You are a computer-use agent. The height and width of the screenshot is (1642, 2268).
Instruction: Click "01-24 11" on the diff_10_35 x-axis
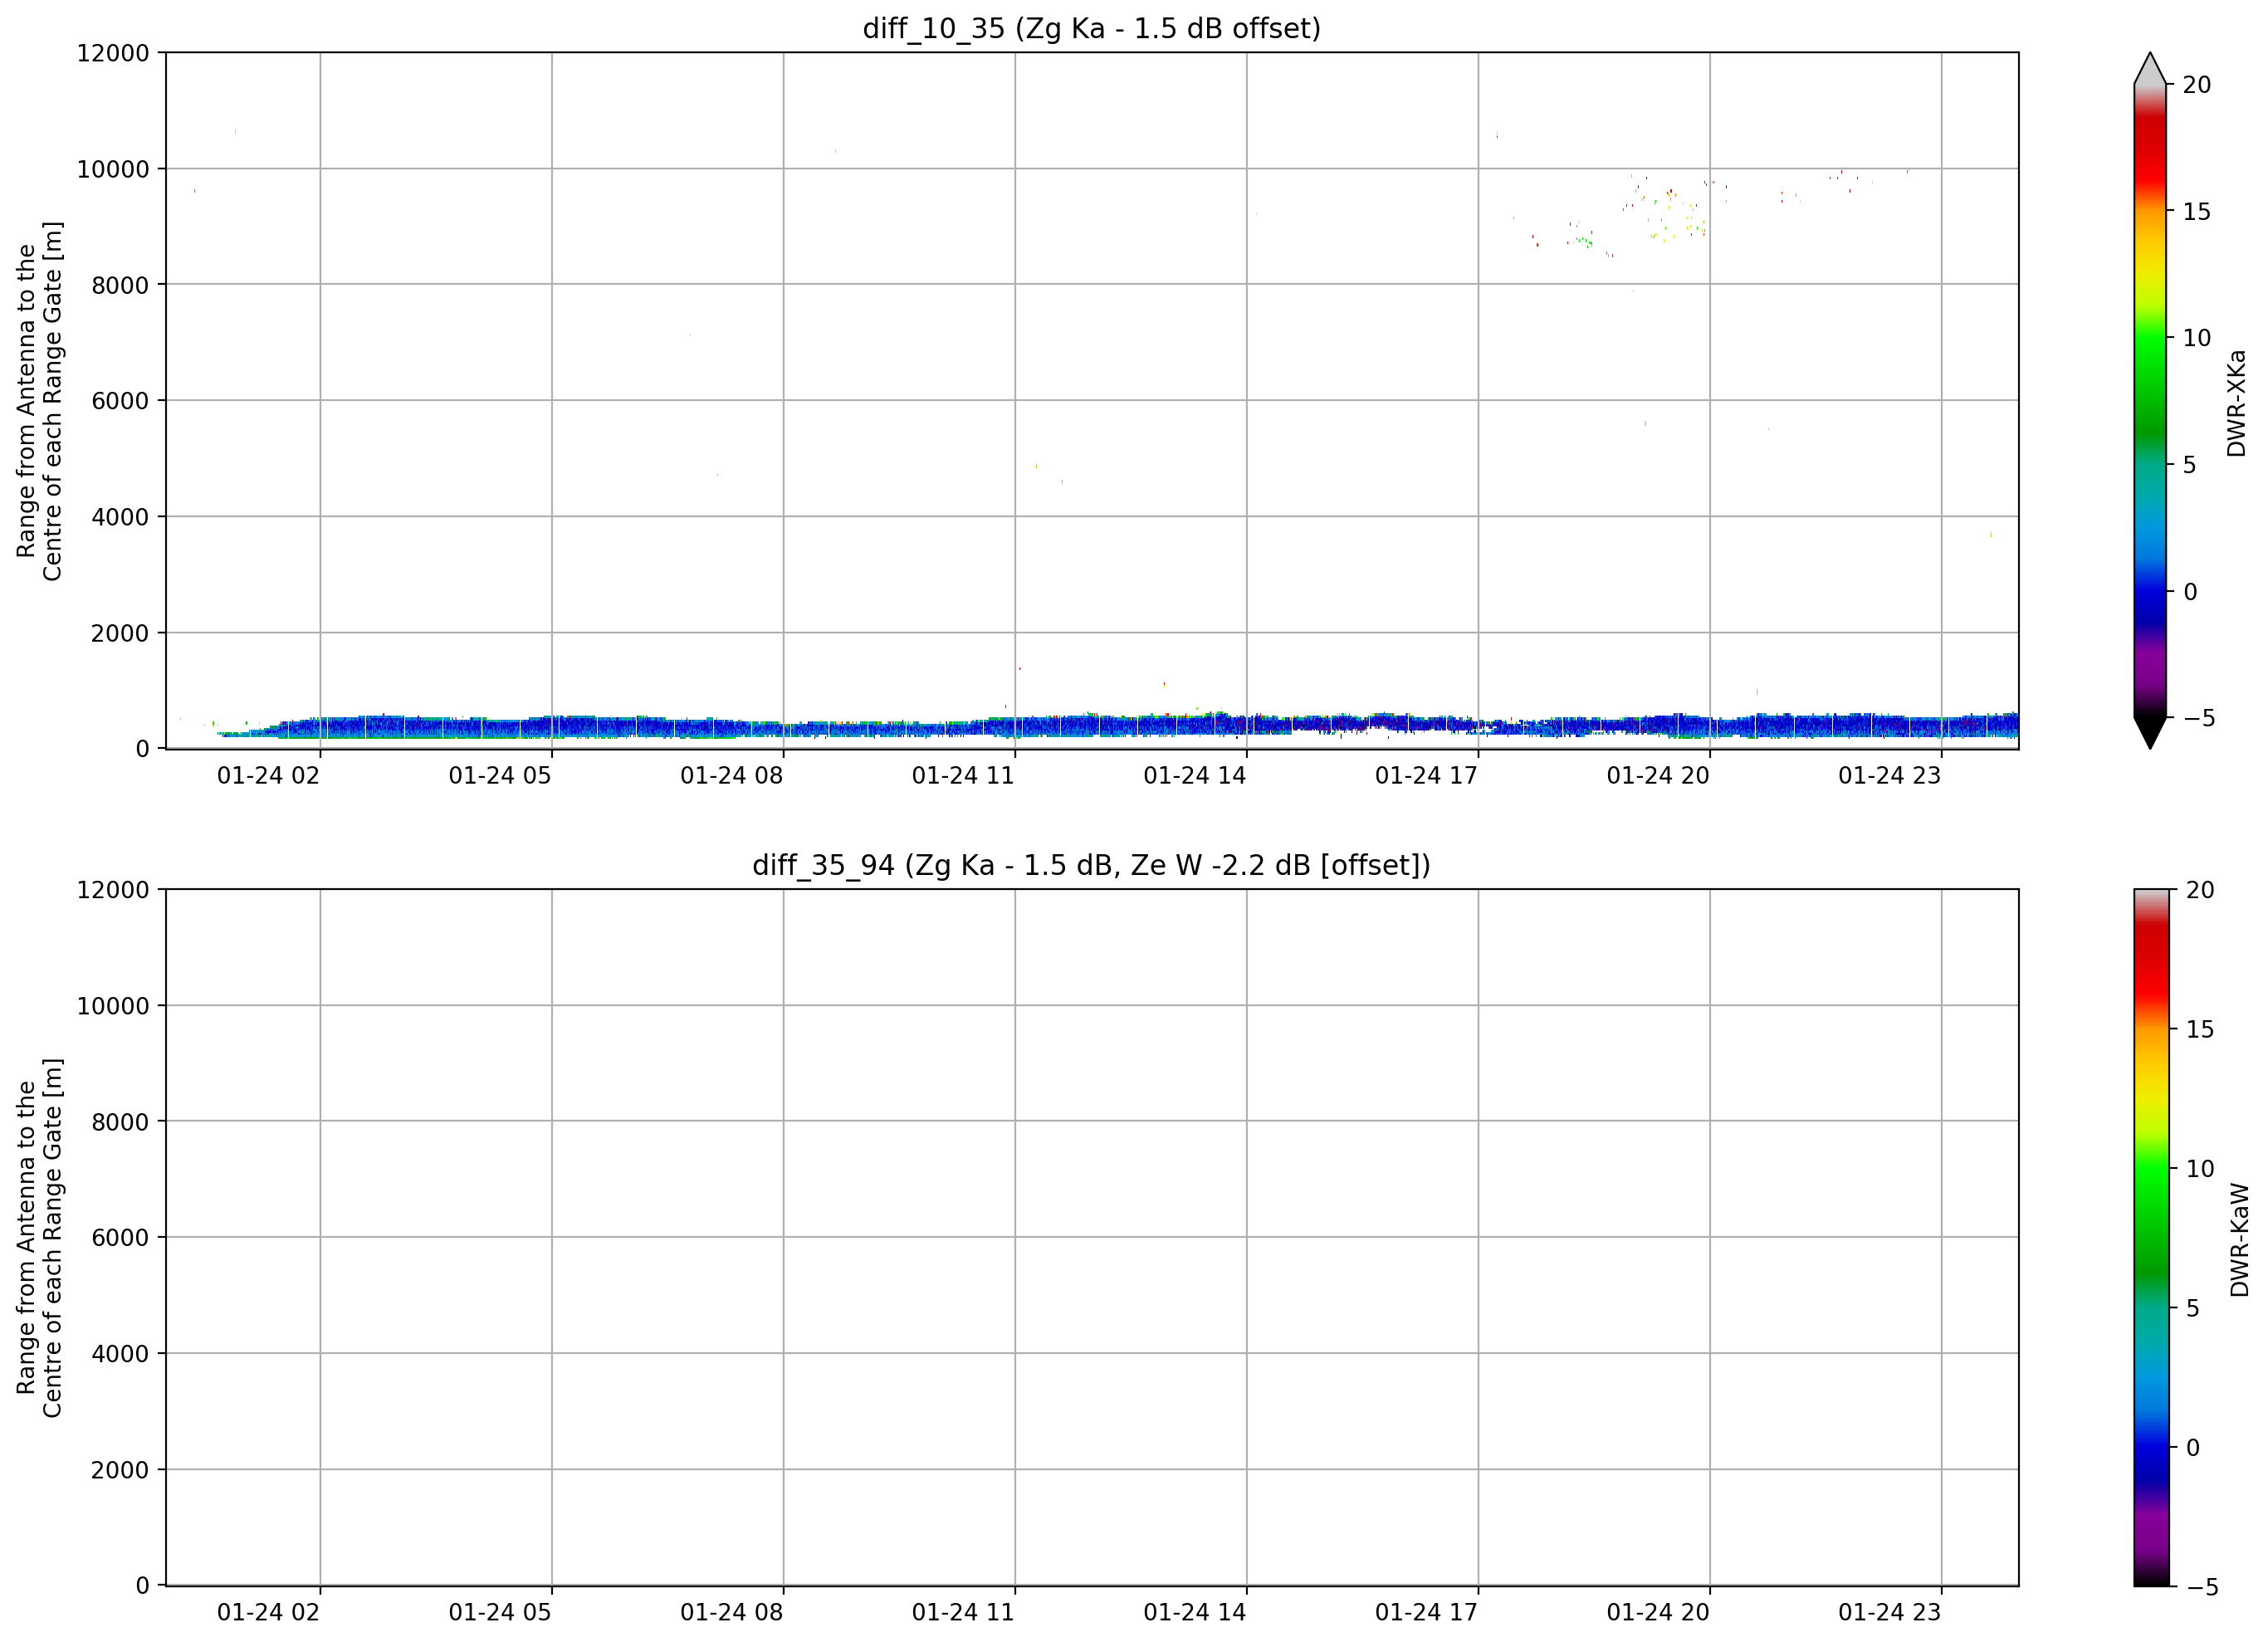963,776
